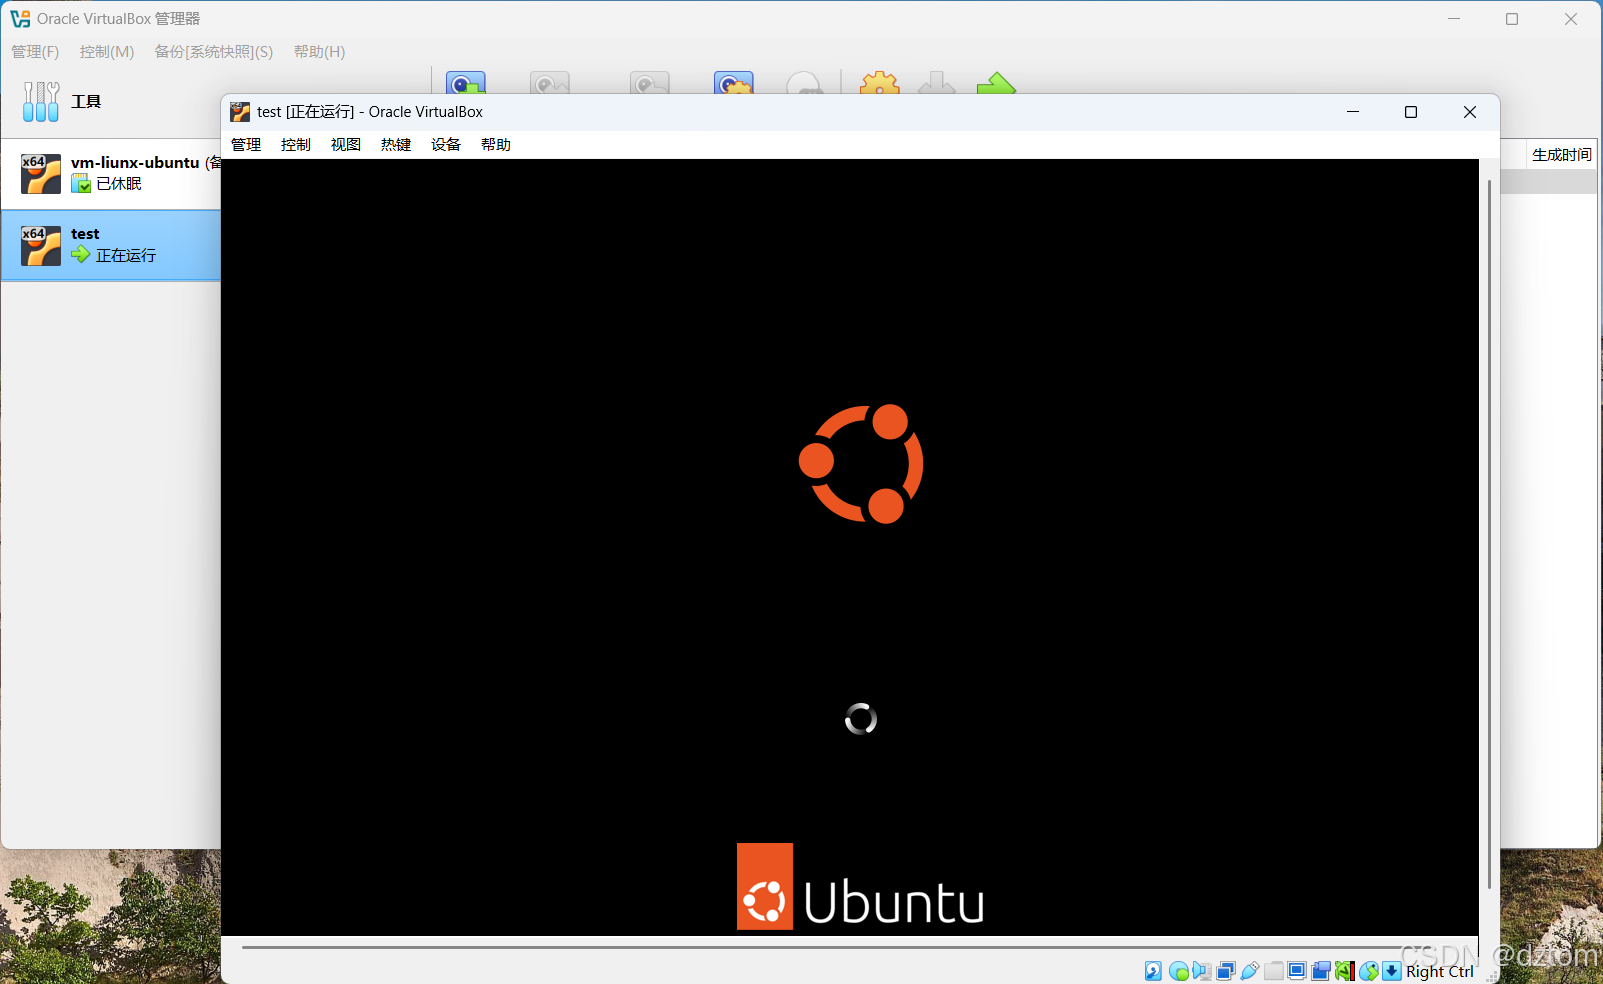Image resolution: width=1603 pixels, height=984 pixels.
Task: Open 控制(M) menu in VirtualBox manager
Action: [x=107, y=51]
